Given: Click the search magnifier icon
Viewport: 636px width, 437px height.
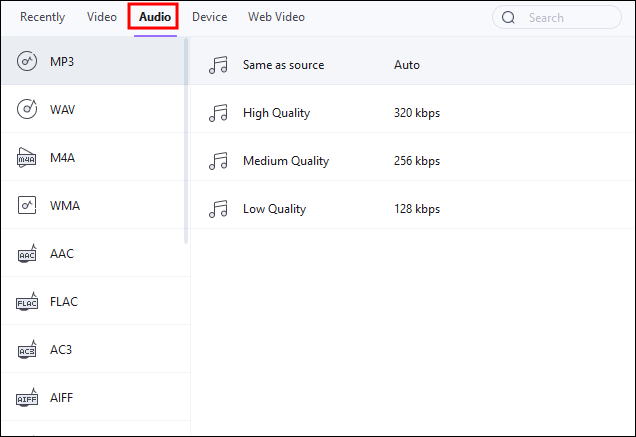Looking at the screenshot, I should (509, 17).
